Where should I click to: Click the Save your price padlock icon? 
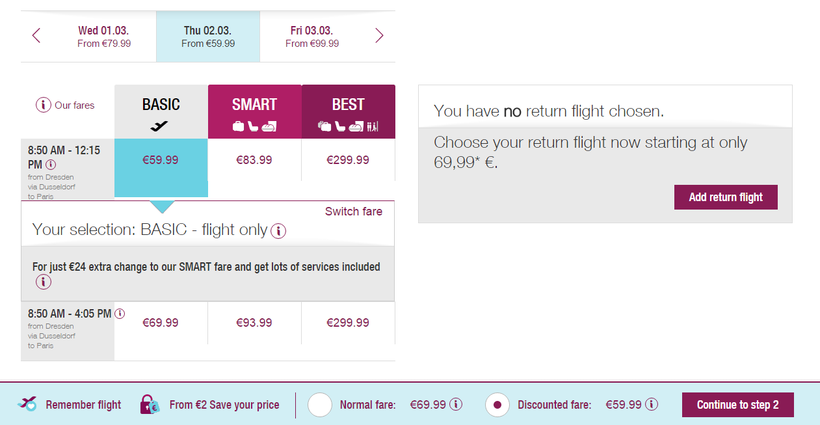coord(149,404)
